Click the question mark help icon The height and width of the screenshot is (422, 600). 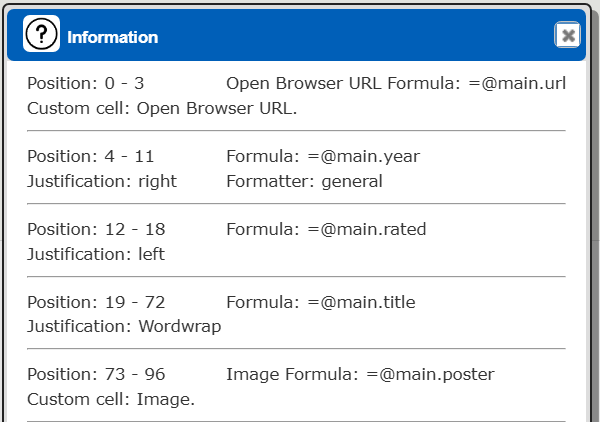[41, 36]
